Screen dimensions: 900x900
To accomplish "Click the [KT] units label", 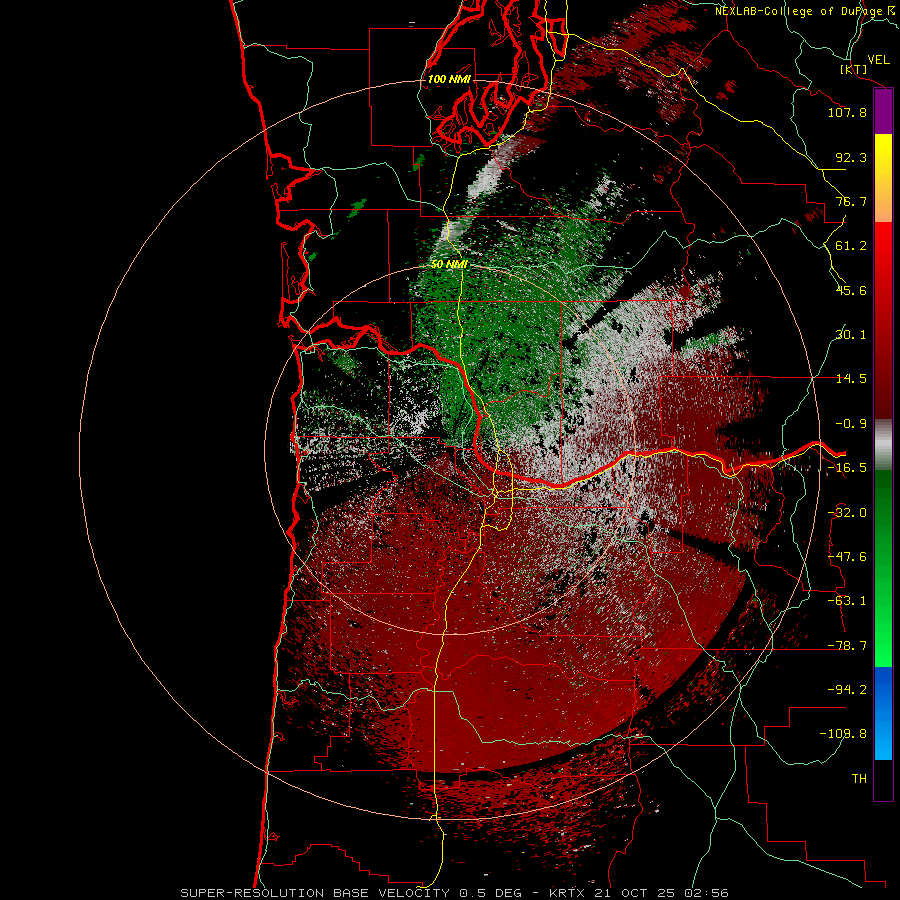I will point(854,69).
